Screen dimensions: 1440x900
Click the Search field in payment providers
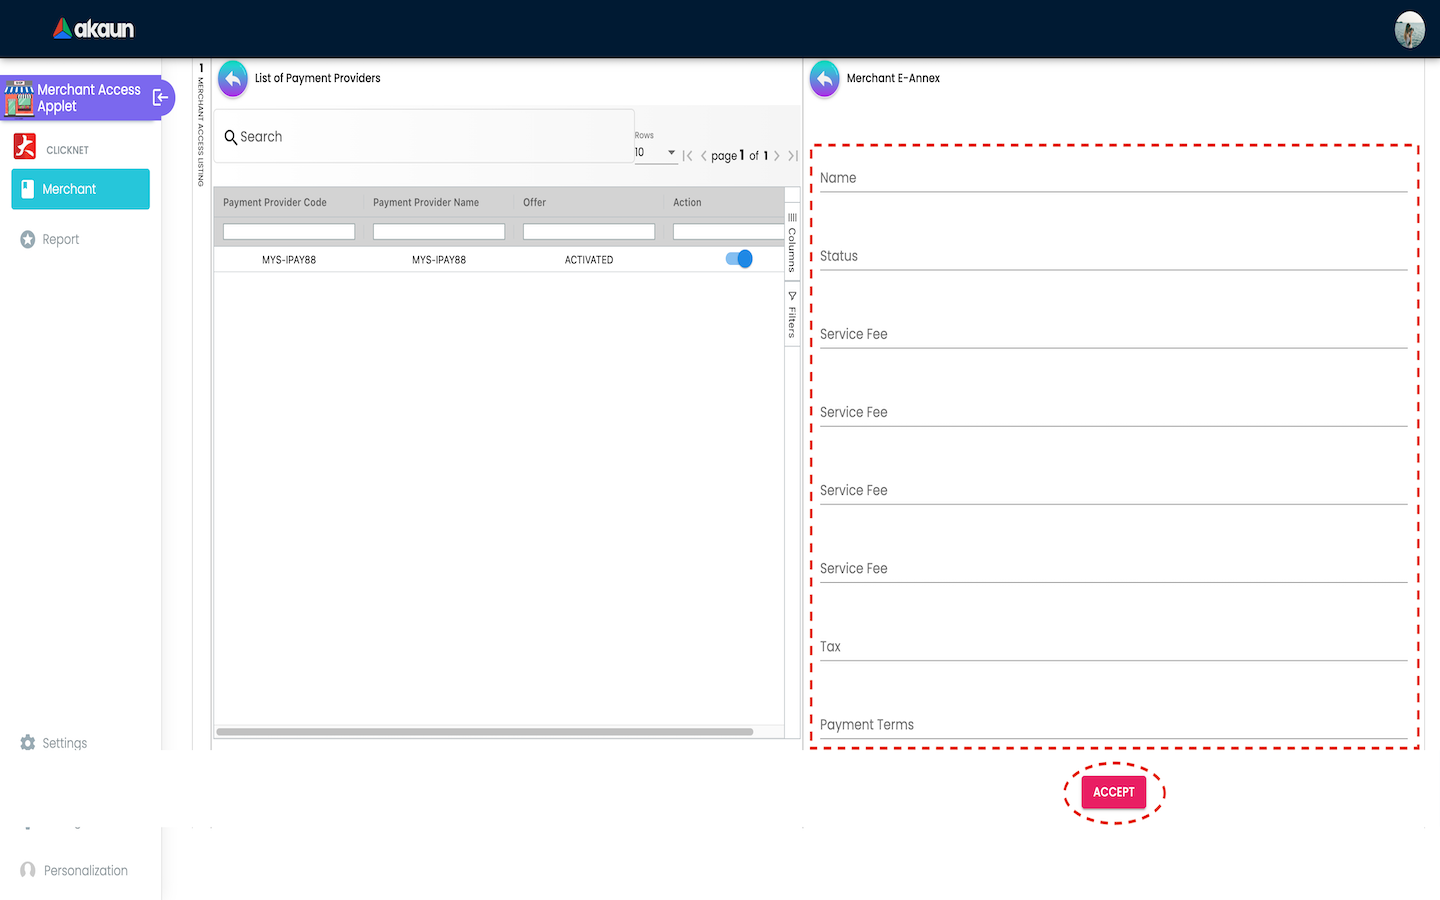[x=424, y=136]
